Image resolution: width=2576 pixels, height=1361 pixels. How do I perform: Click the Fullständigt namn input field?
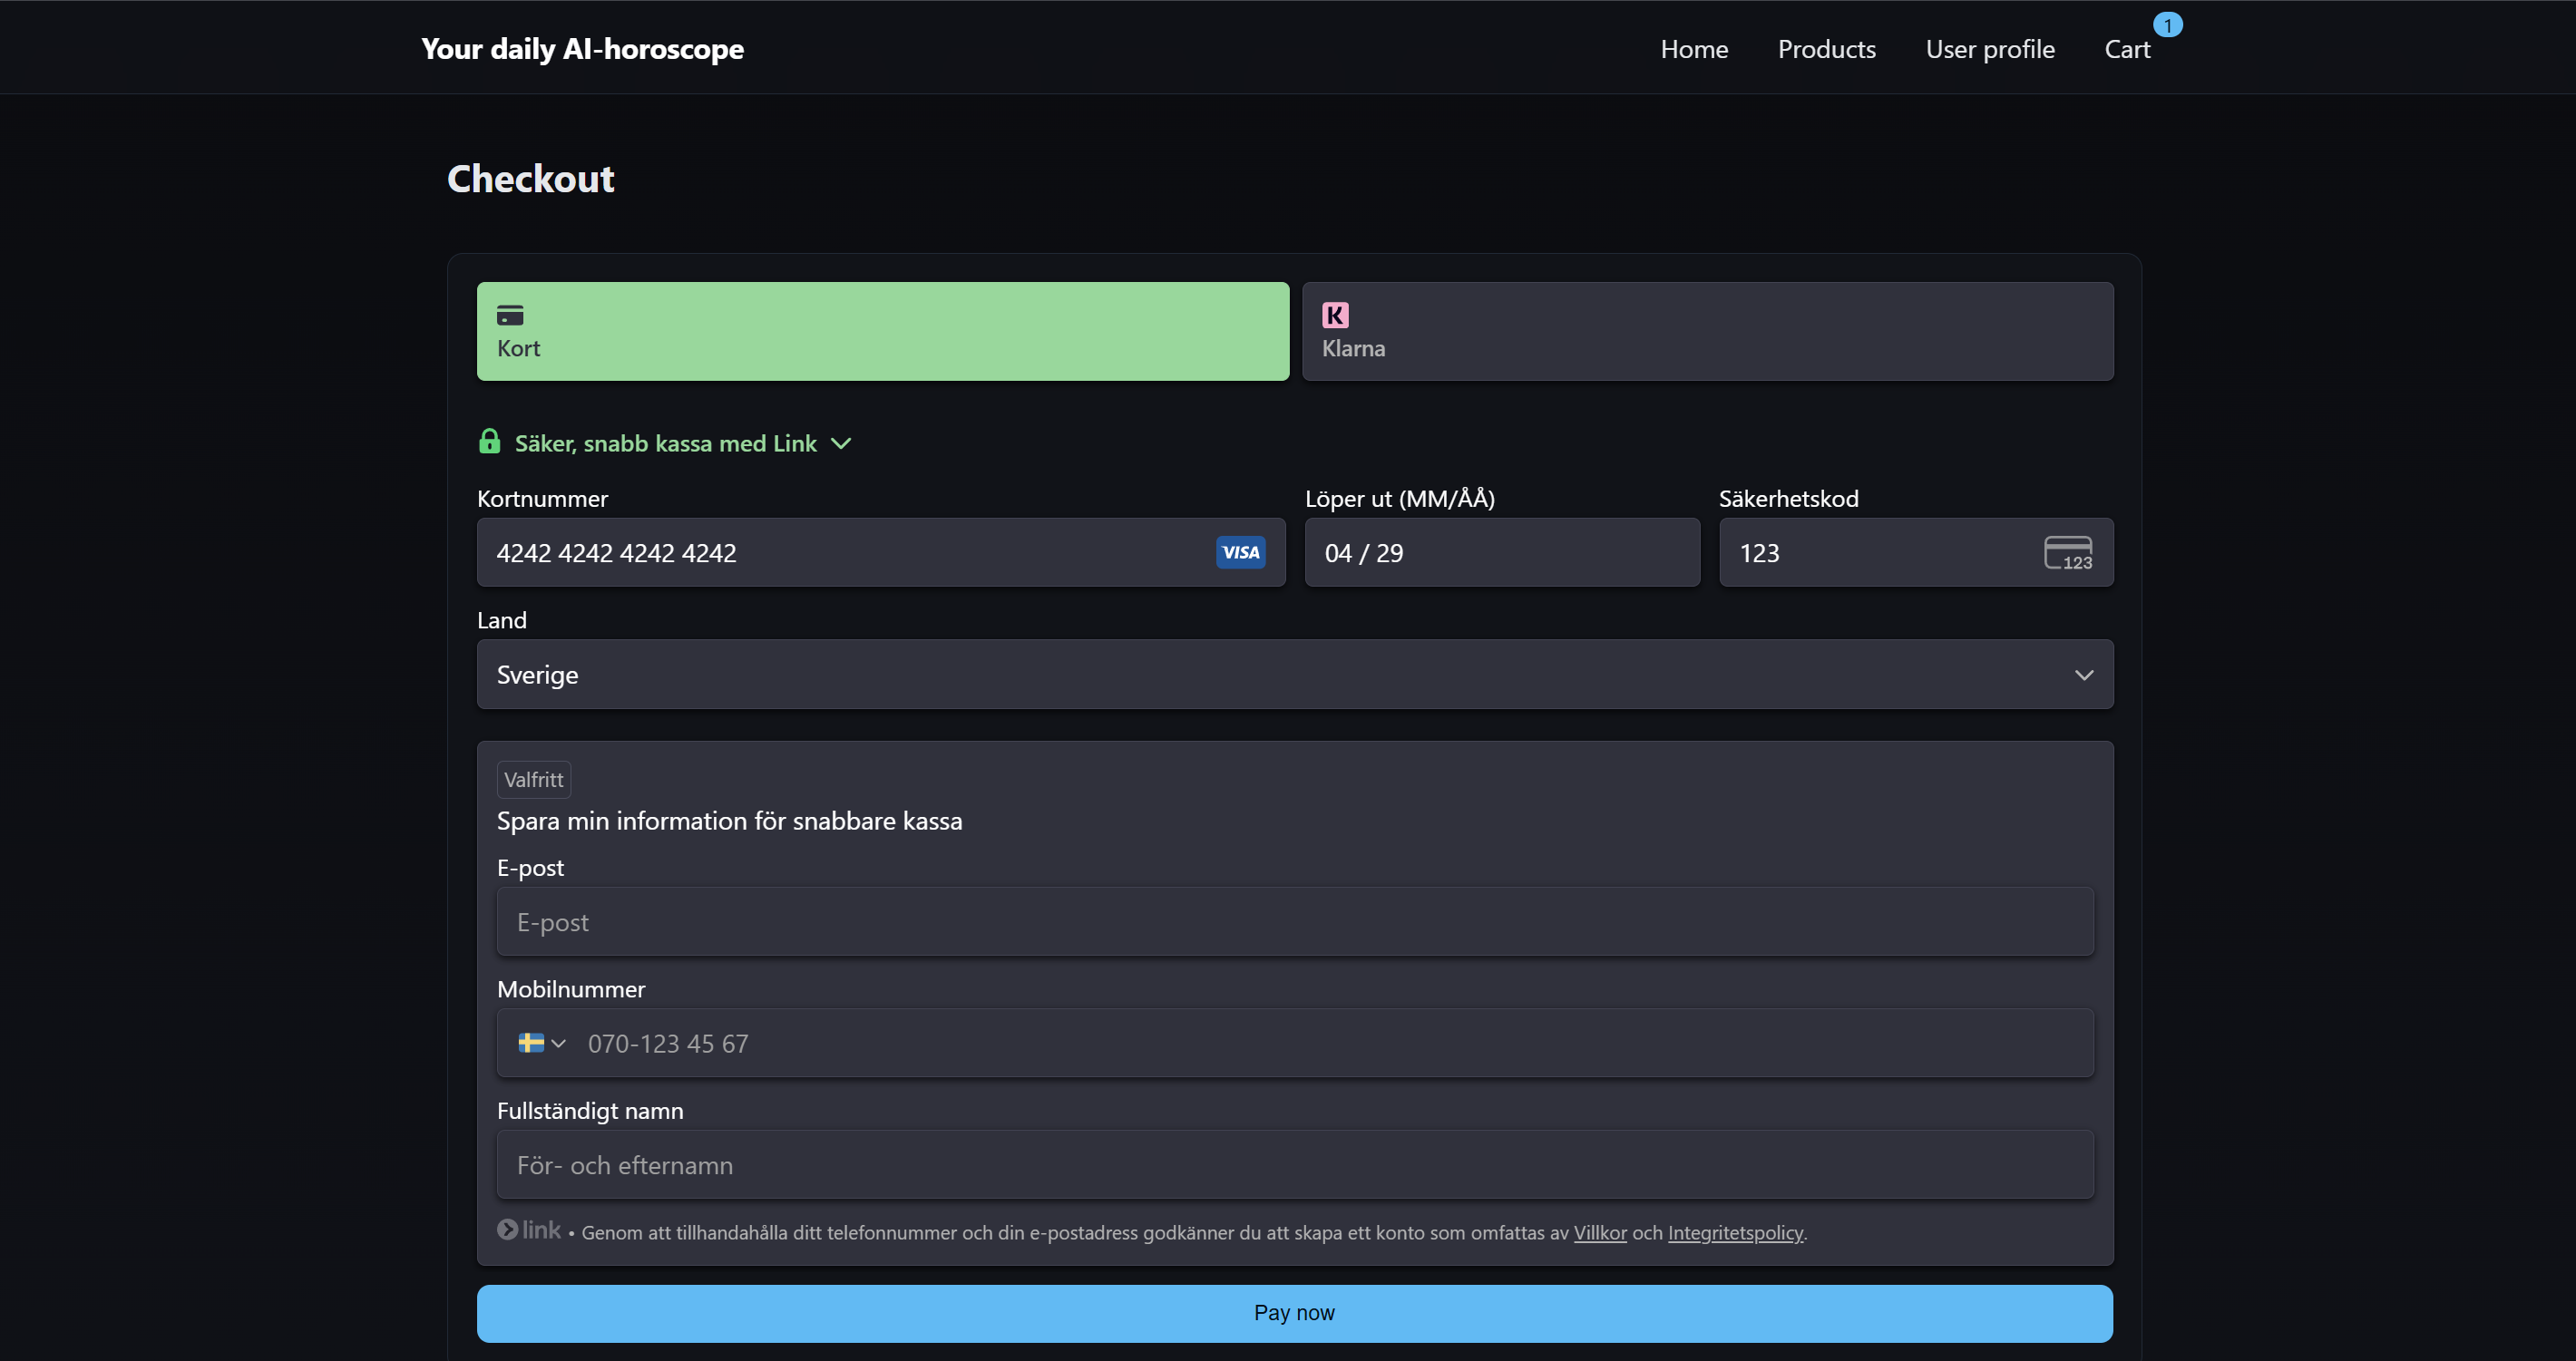1294,1165
